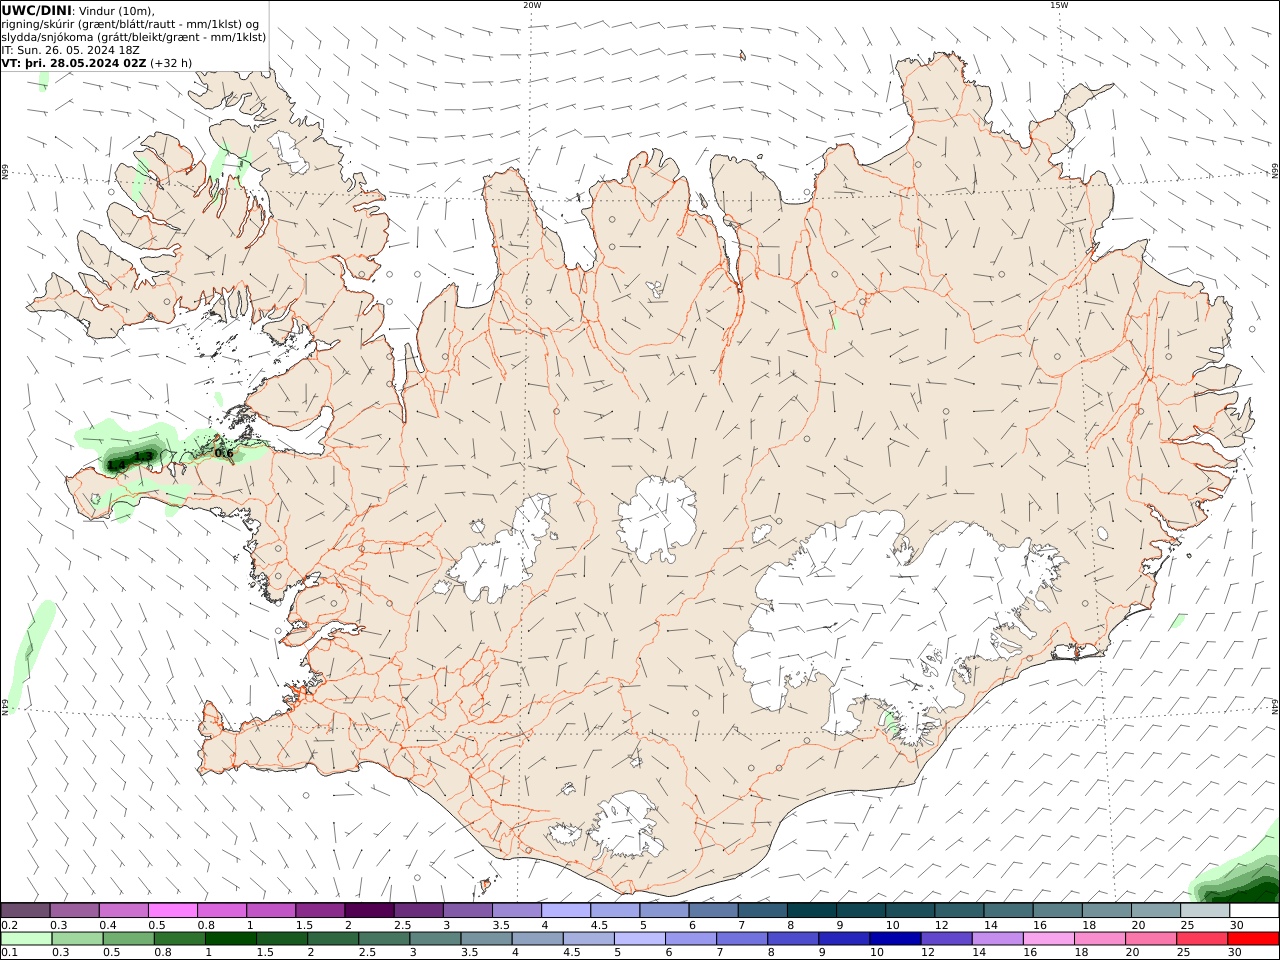Image resolution: width=1280 pixels, height=960 pixels.
Task: Select the gray-green swatch labeled 2.5, lower scale
Action: point(383,939)
